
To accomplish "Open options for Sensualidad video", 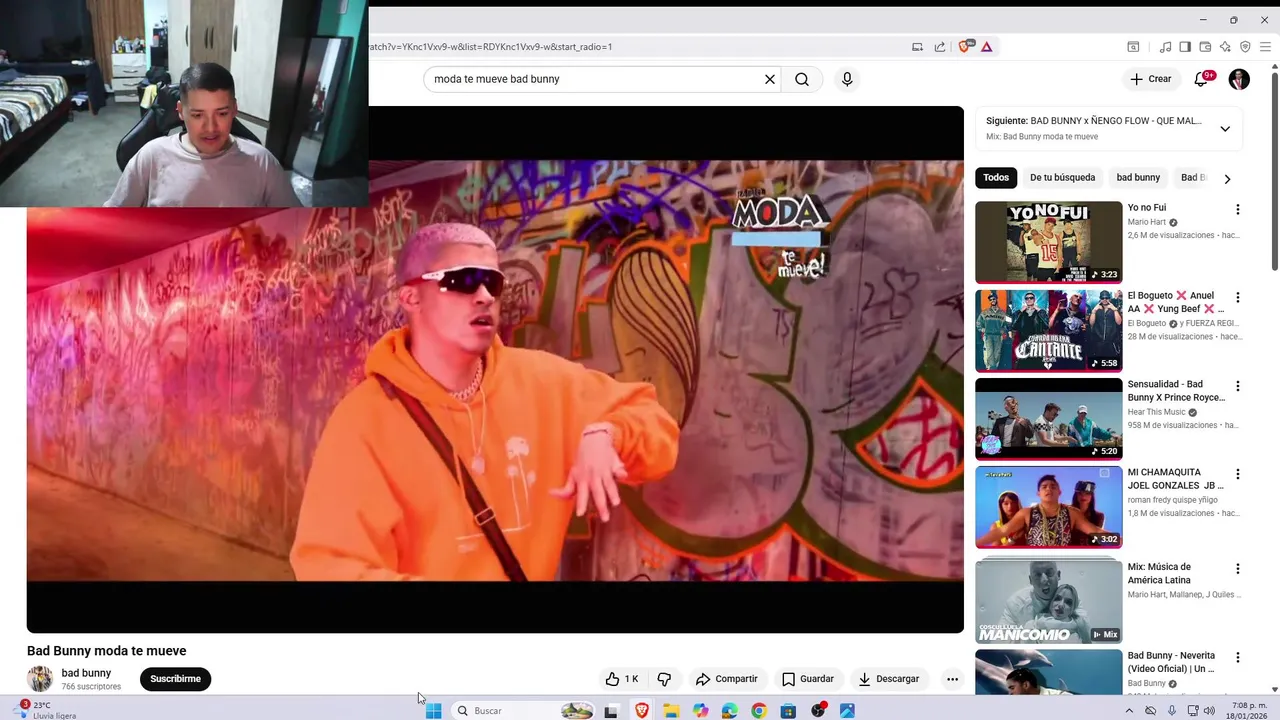I will point(1237,386).
